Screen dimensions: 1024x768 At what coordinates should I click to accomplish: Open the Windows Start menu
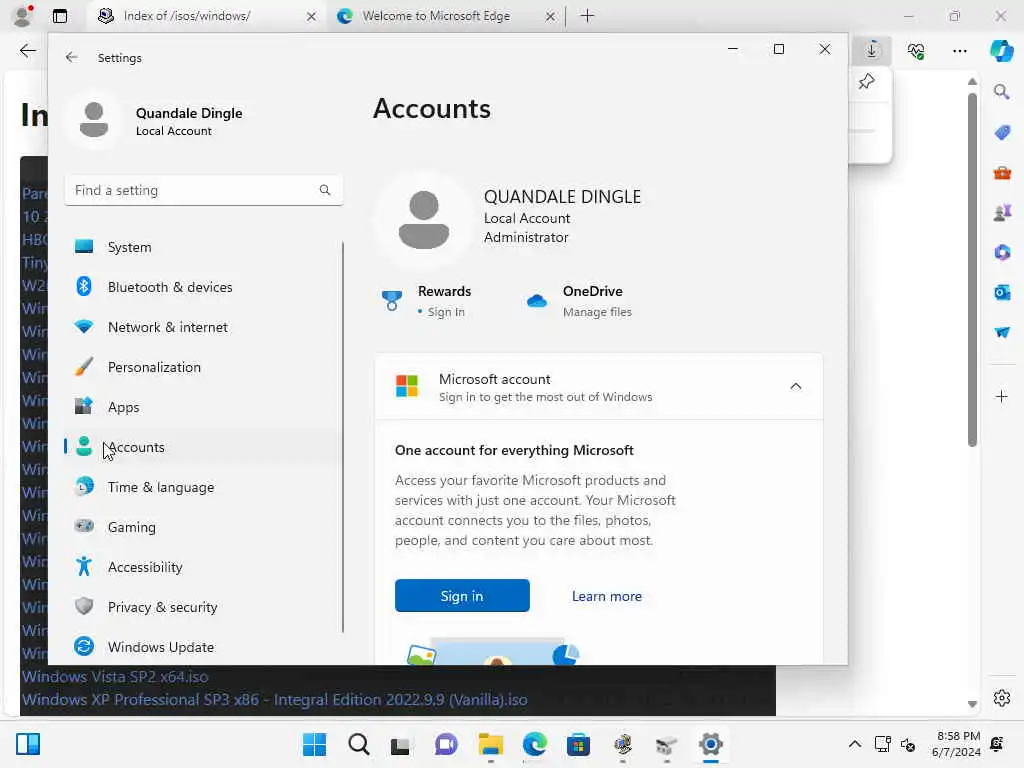314,744
